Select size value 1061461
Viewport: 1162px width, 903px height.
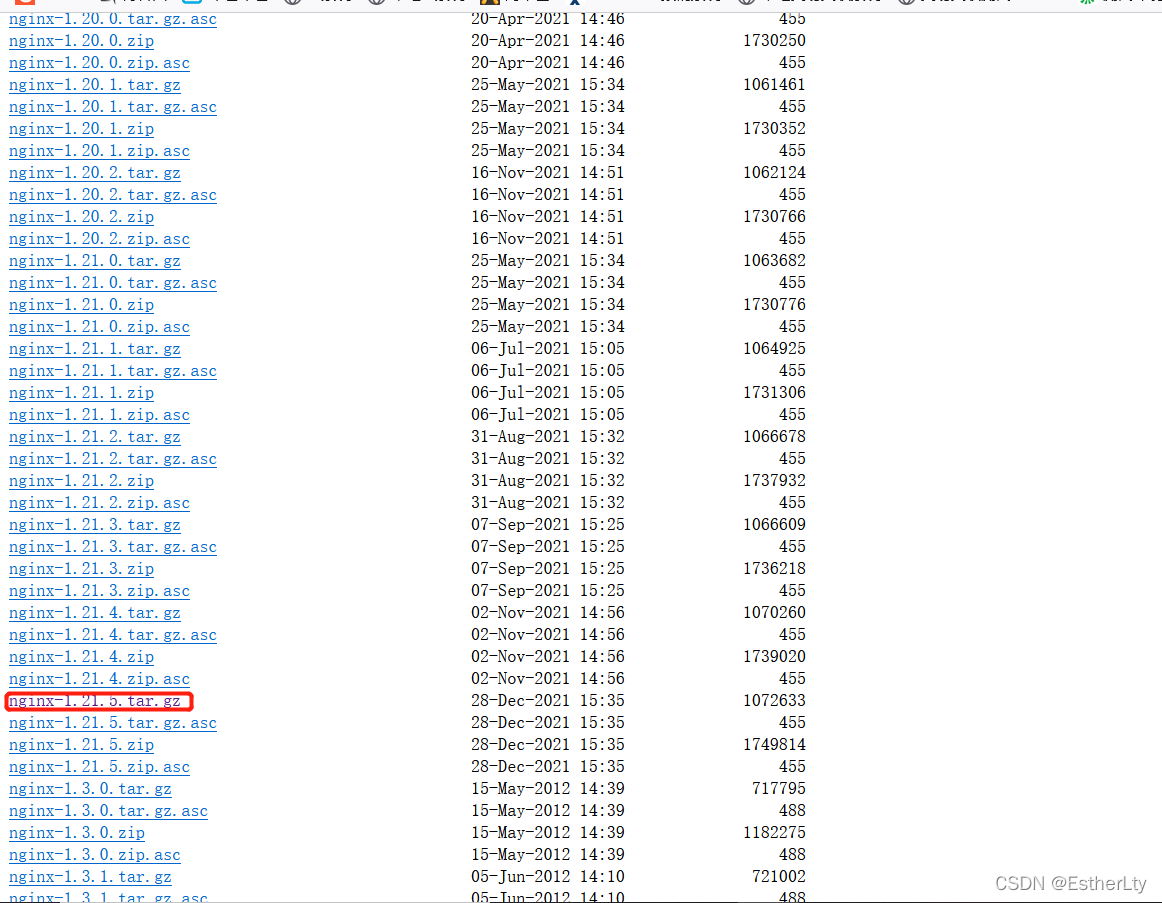[x=774, y=84]
